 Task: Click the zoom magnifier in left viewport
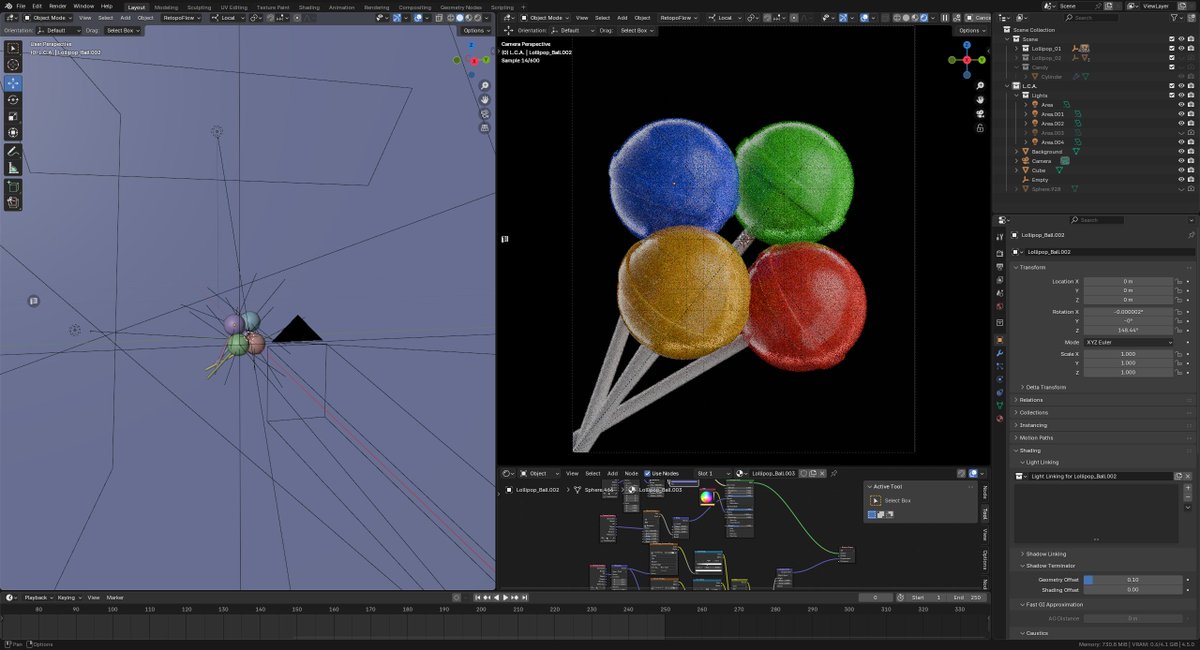tap(484, 86)
